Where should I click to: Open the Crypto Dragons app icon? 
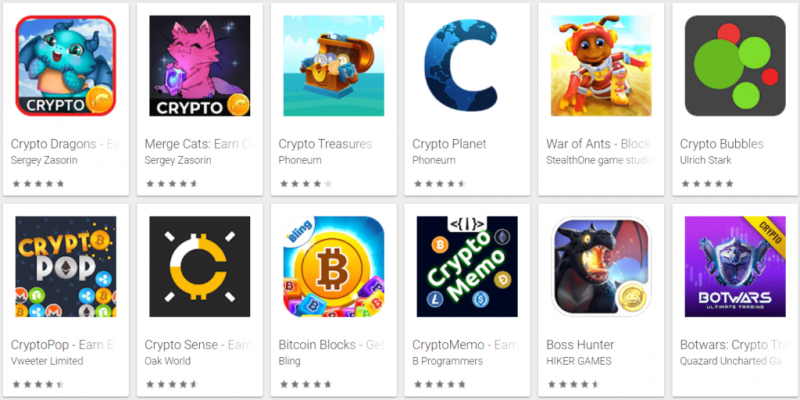coord(66,66)
